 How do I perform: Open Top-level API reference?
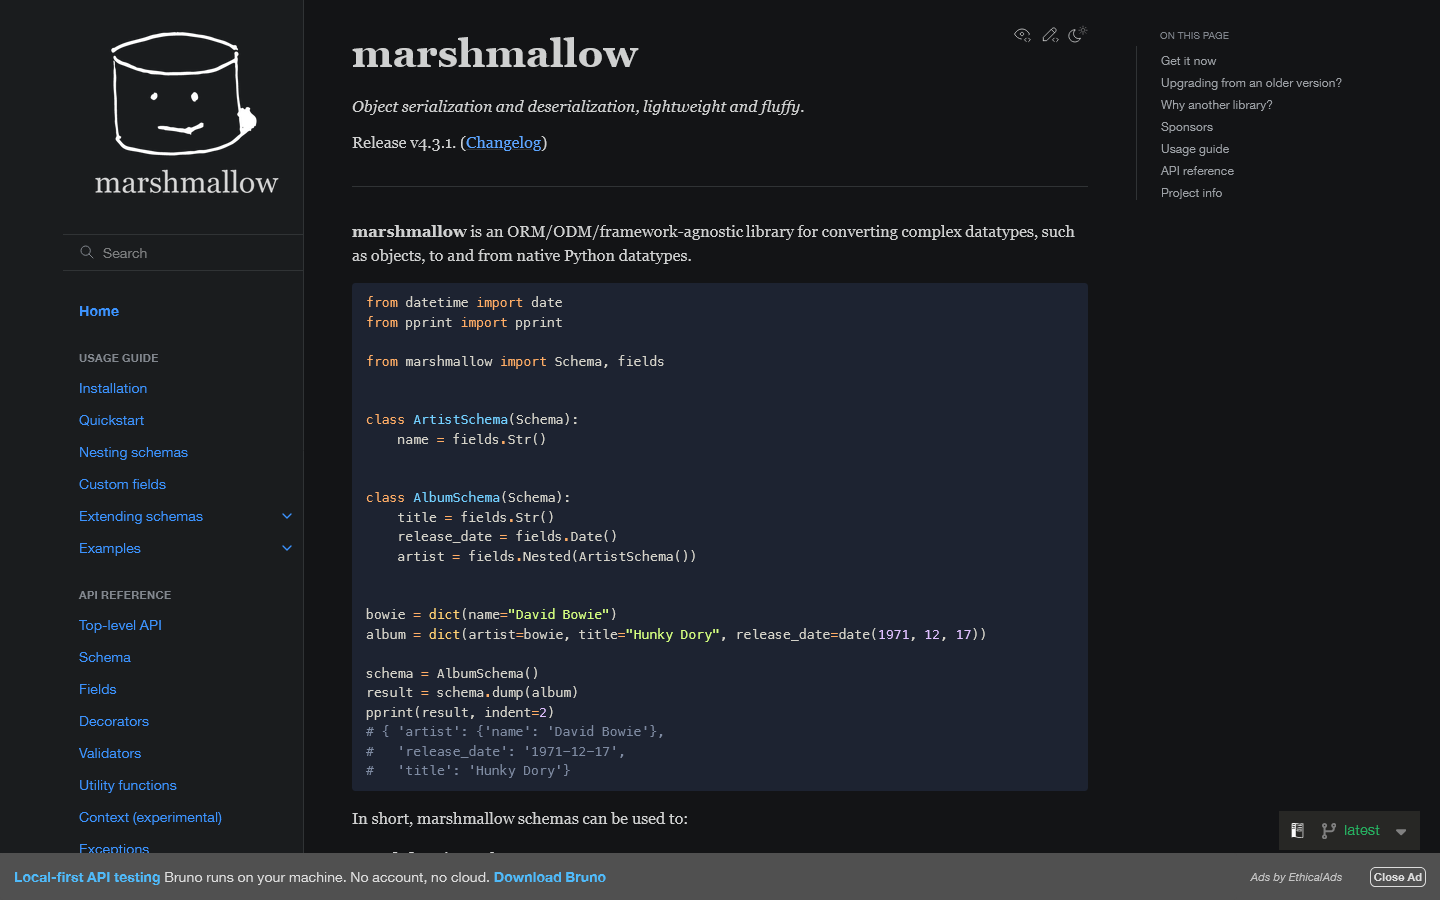(x=120, y=625)
